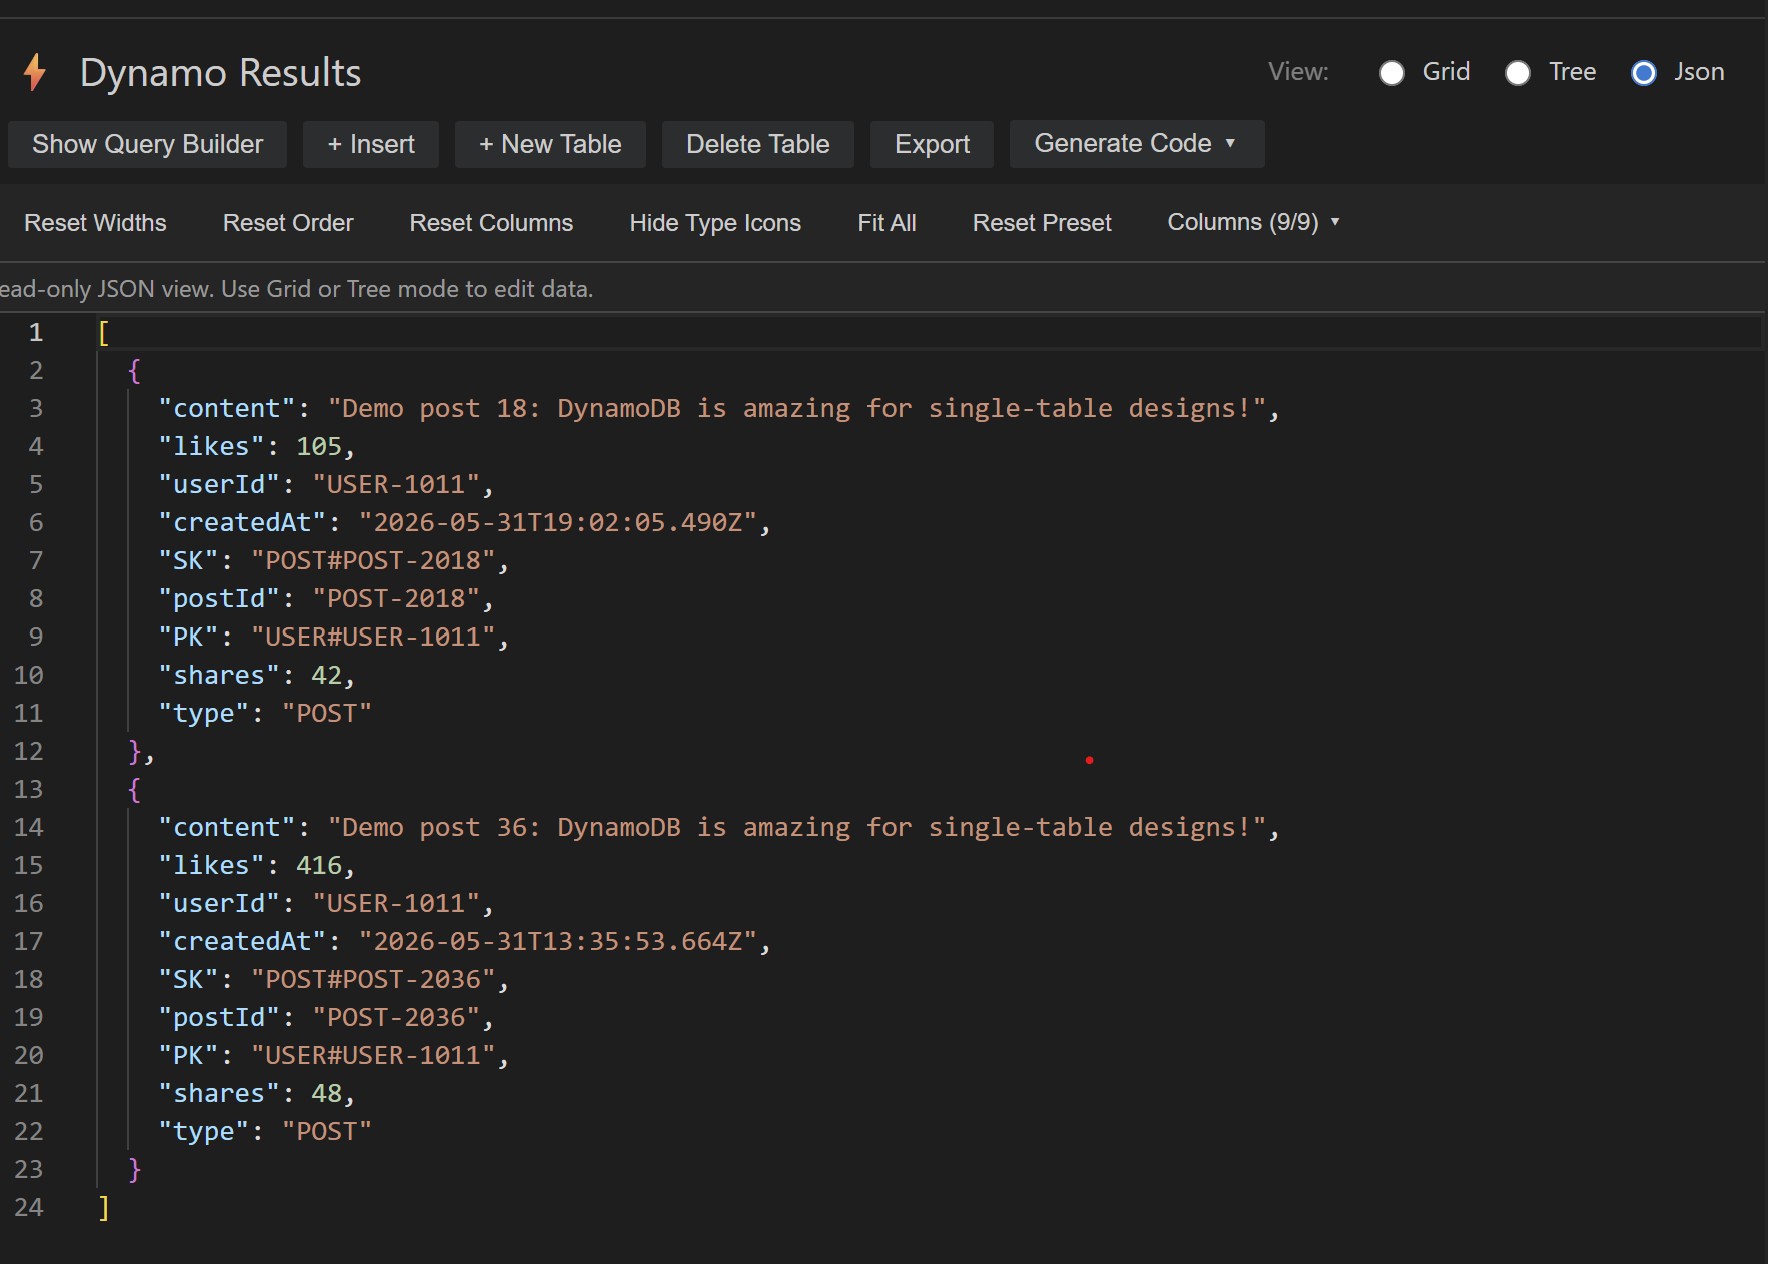Select the Json view radio button
1768x1264 pixels.
coord(1644,73)
